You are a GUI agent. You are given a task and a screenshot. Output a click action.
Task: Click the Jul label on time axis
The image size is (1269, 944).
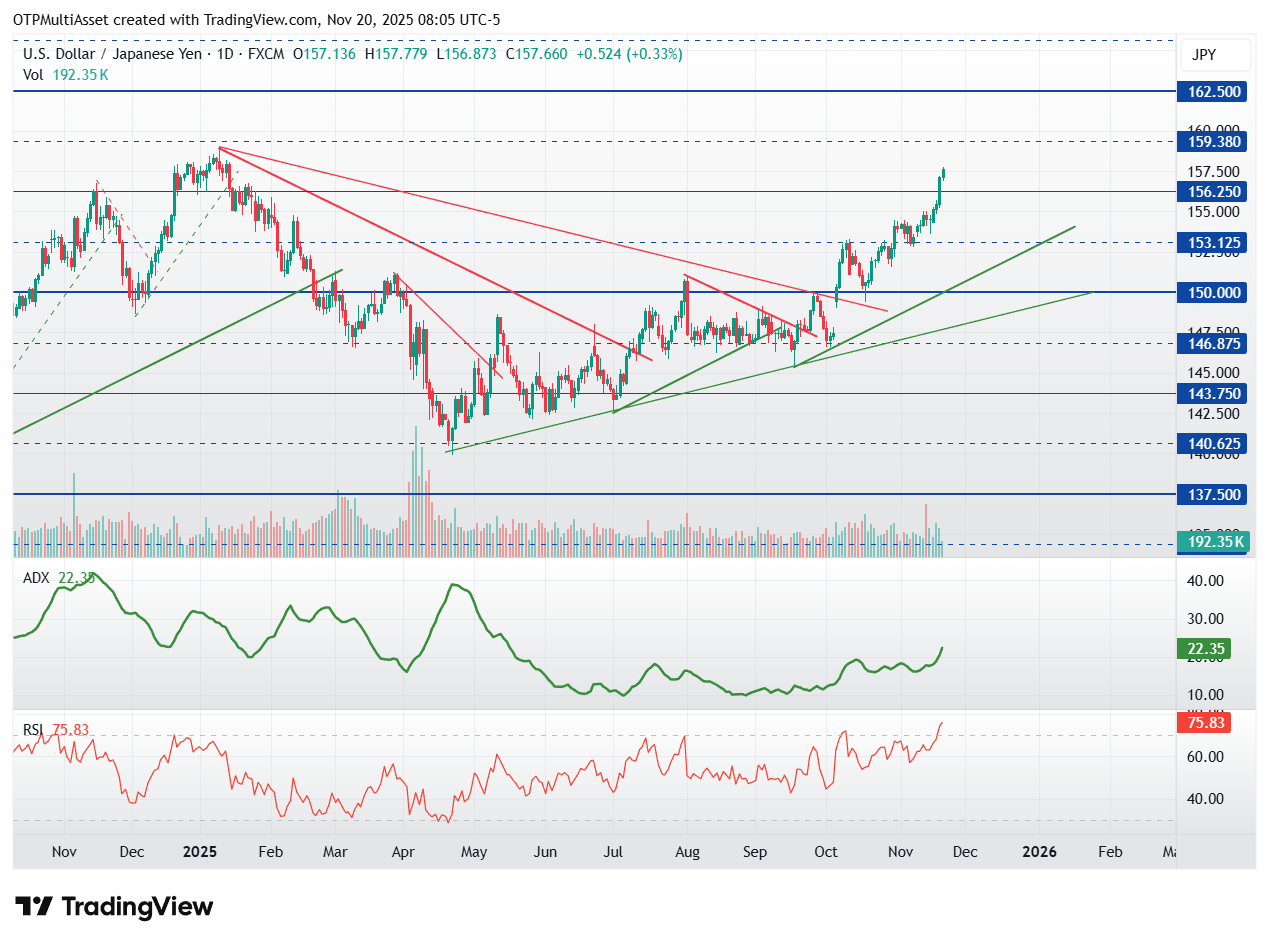pyautogui.click(x=614, y=852)
